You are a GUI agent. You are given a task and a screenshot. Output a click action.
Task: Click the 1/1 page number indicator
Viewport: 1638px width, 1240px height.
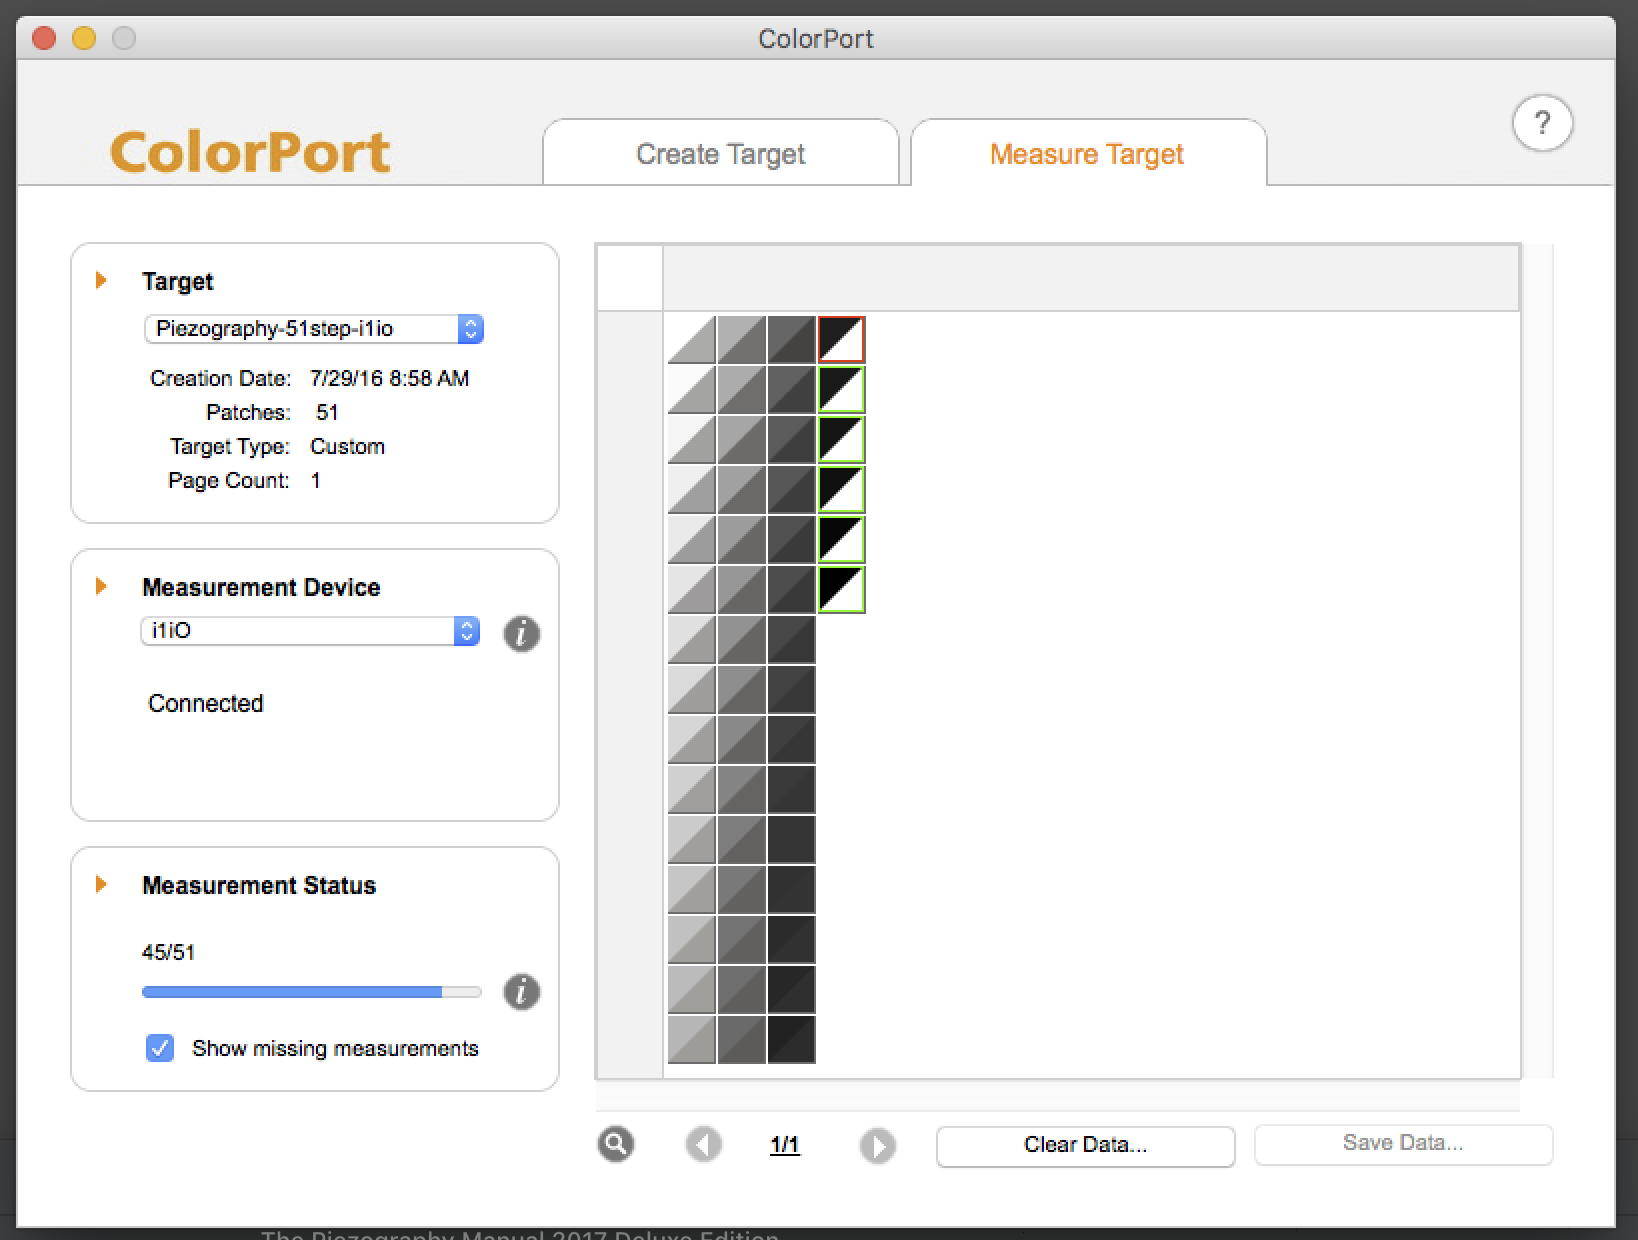785,1145
